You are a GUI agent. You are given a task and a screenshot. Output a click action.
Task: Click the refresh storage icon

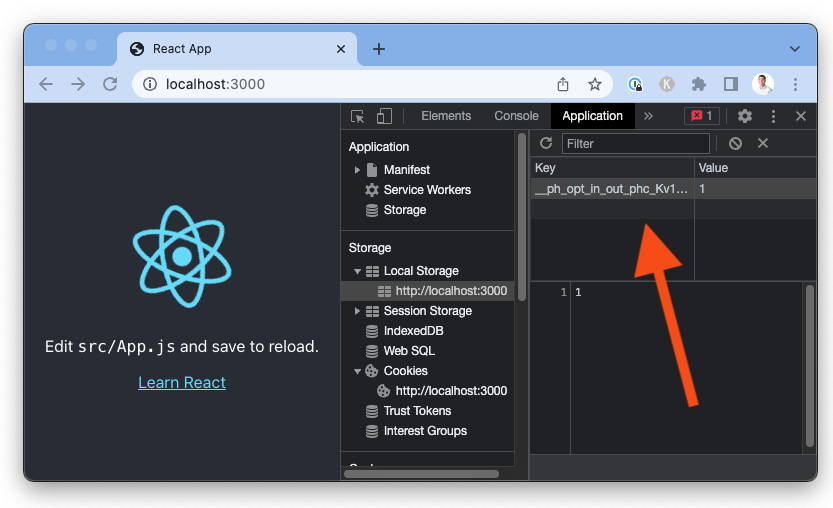tap(546, 144)
